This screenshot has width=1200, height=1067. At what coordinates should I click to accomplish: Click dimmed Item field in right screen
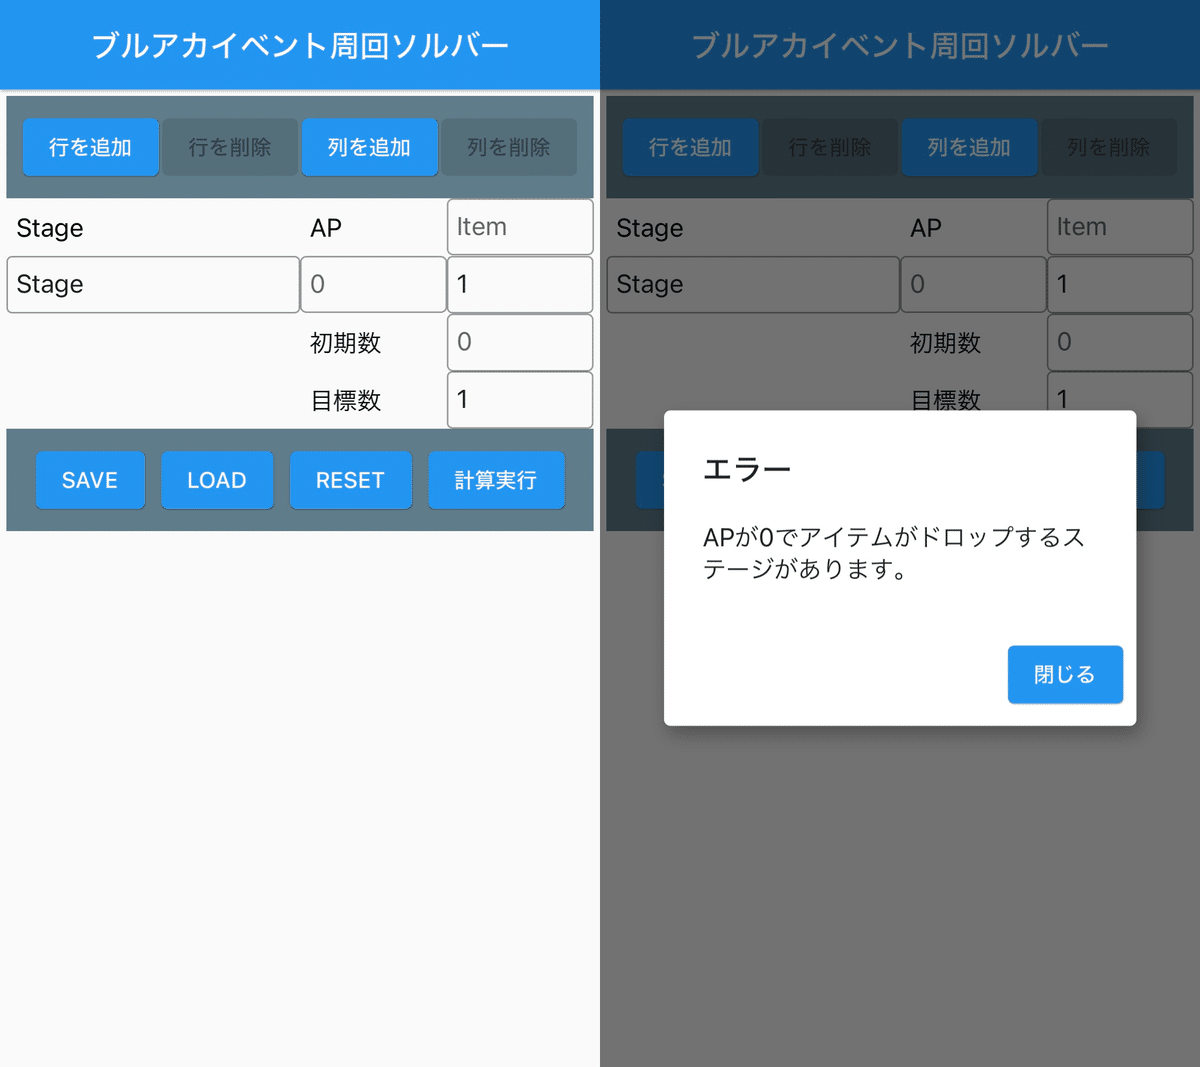tap(1120, 227)
